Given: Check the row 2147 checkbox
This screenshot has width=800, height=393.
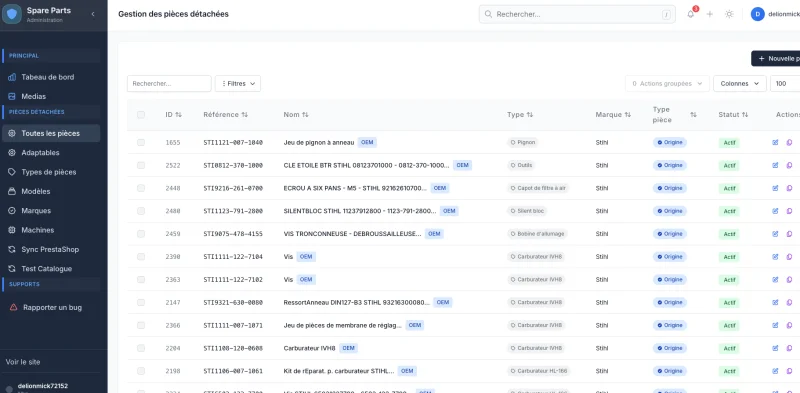Looking at the screenshot, I should pos(141,302).
